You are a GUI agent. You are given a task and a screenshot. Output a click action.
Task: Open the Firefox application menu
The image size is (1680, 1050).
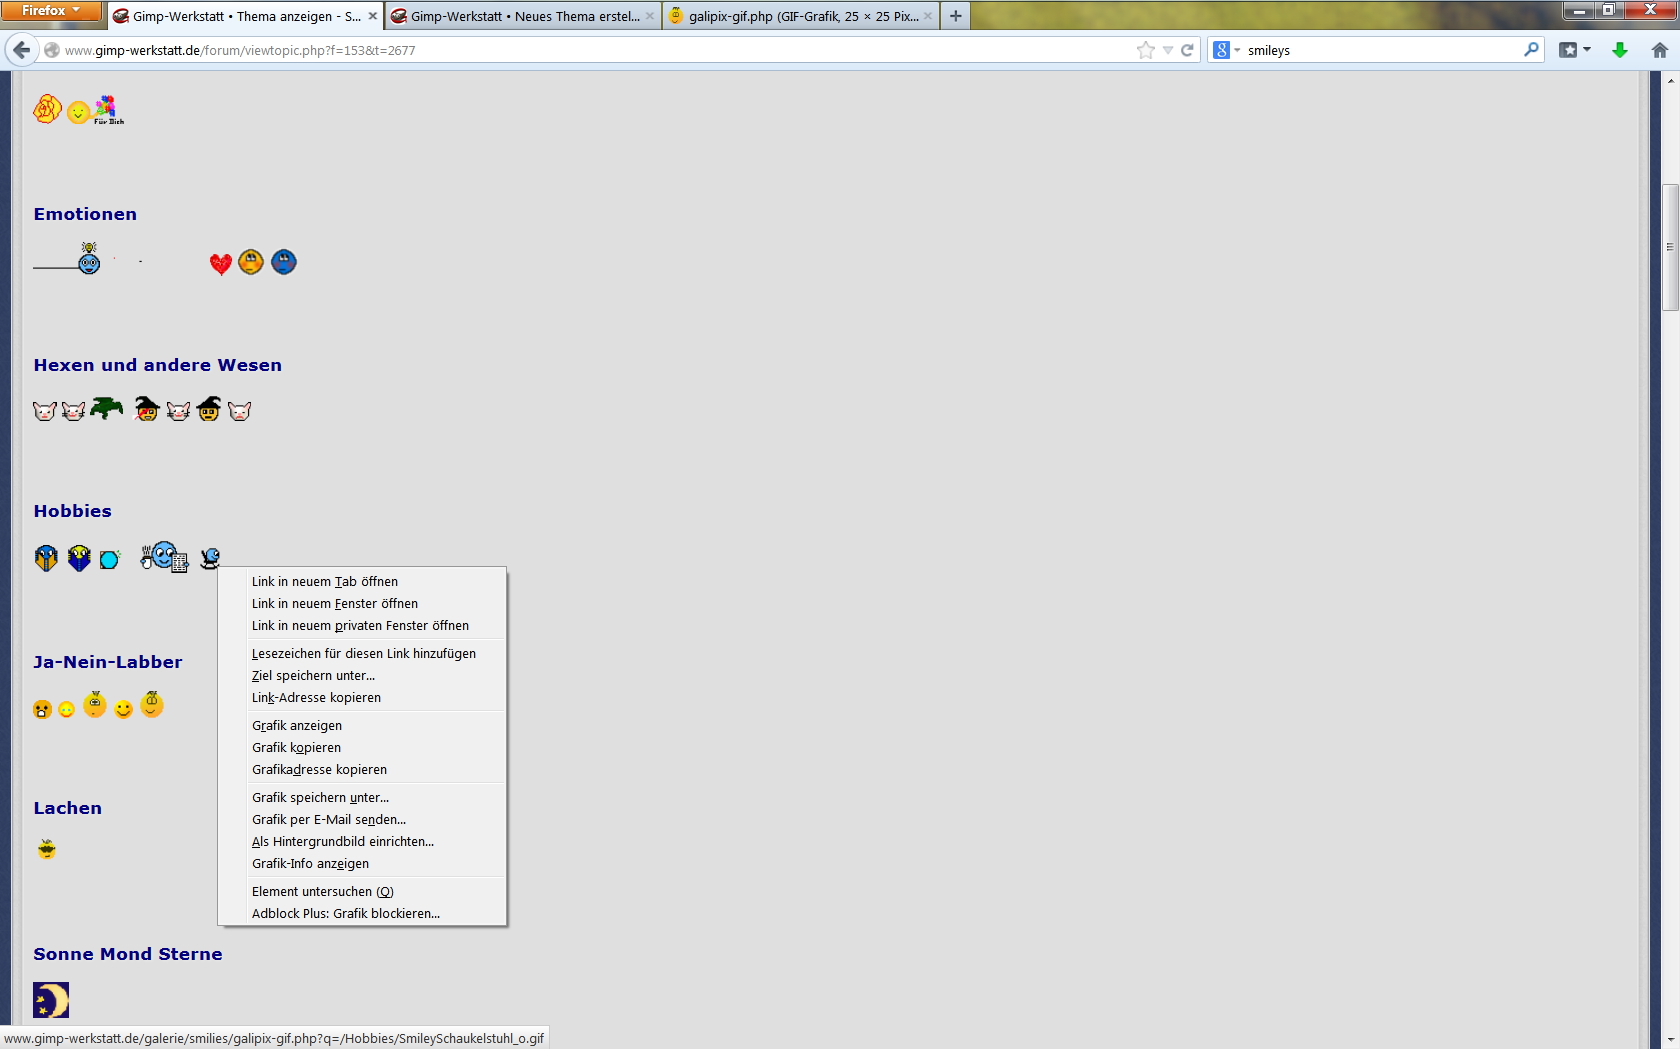pos(51,10)
